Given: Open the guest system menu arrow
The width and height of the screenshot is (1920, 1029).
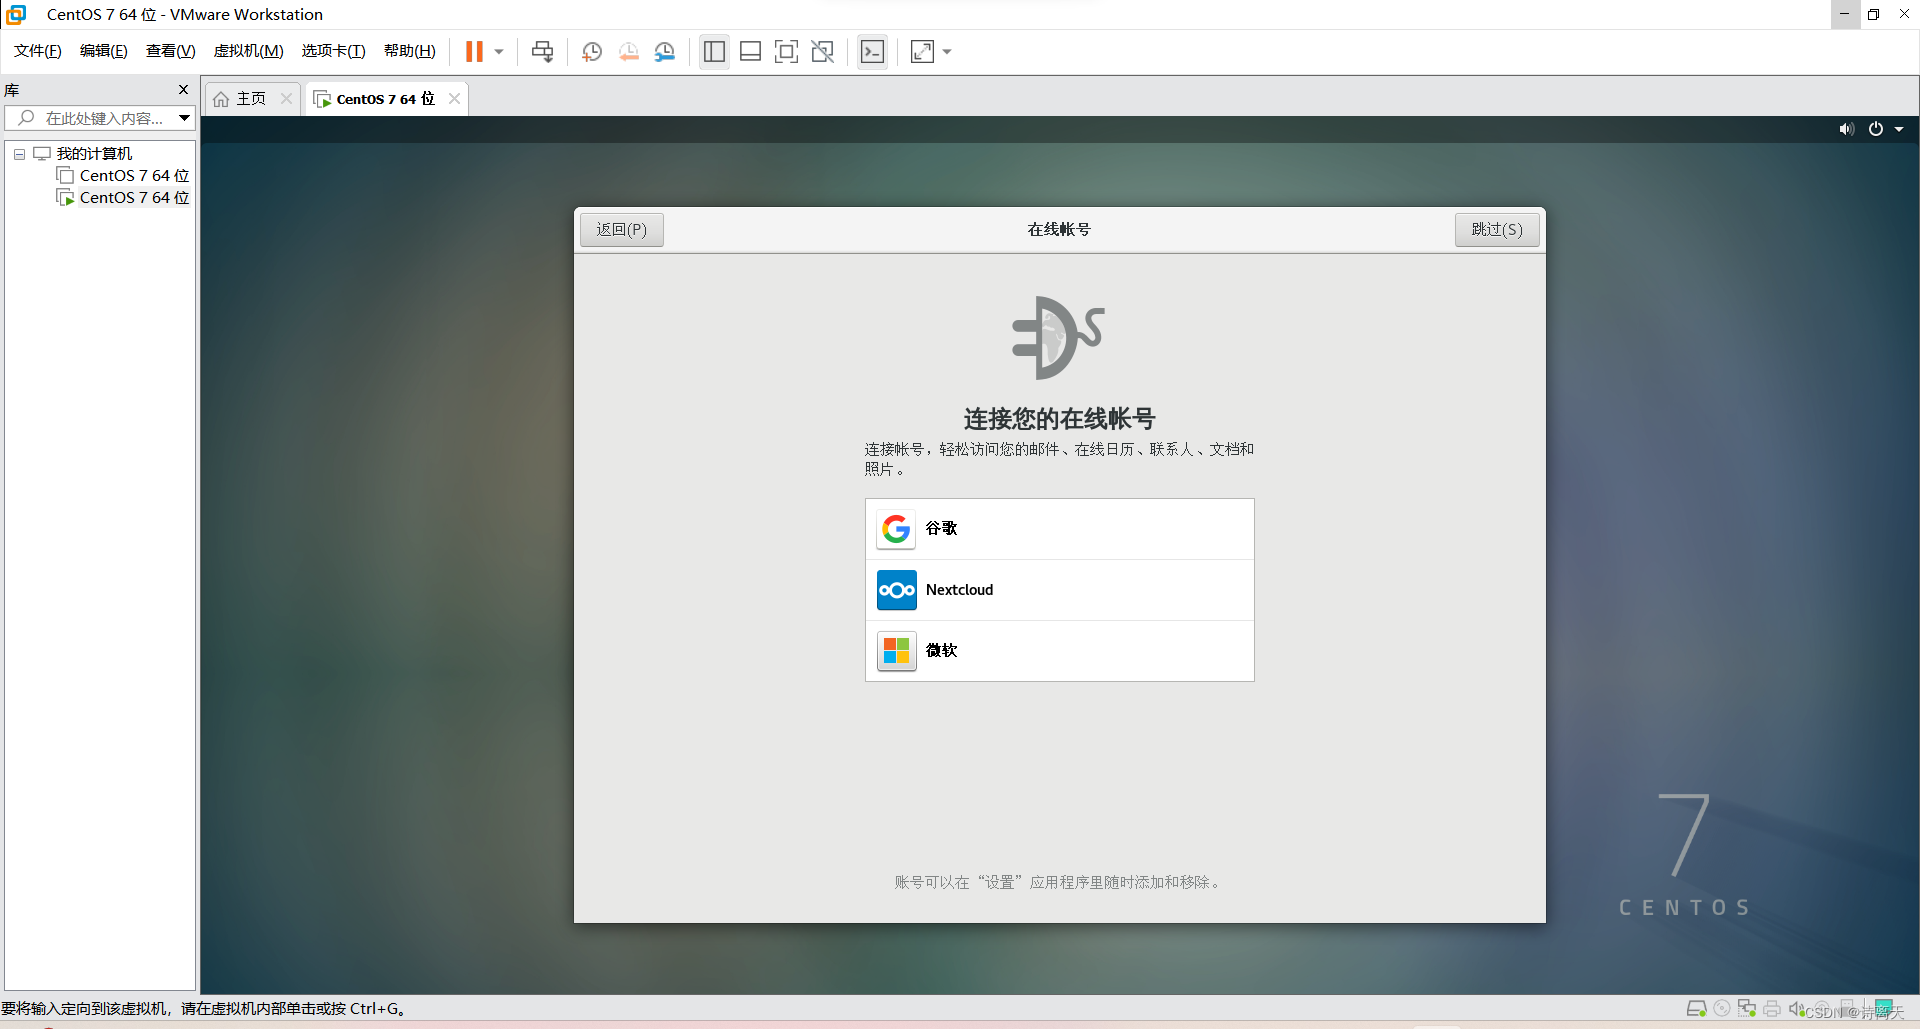Looking at the screenshot, I should (1899, 129).
